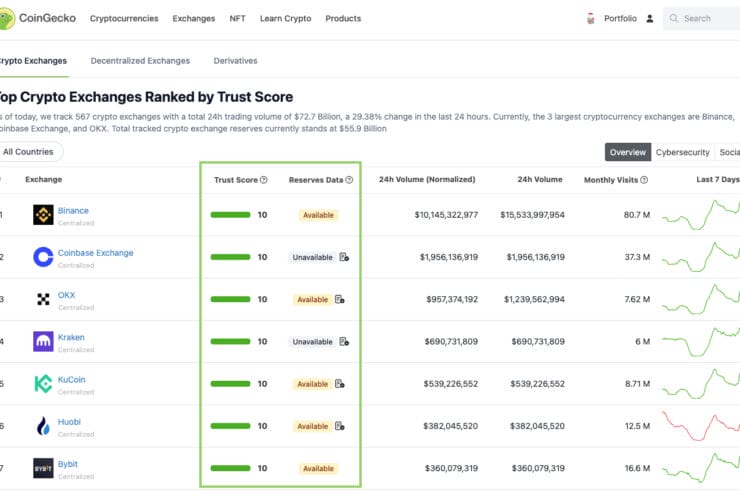This screenshot has width=740, height=492.
Task: Open the Cryptocurrencies menu
Action: click(x=124, y=18)
